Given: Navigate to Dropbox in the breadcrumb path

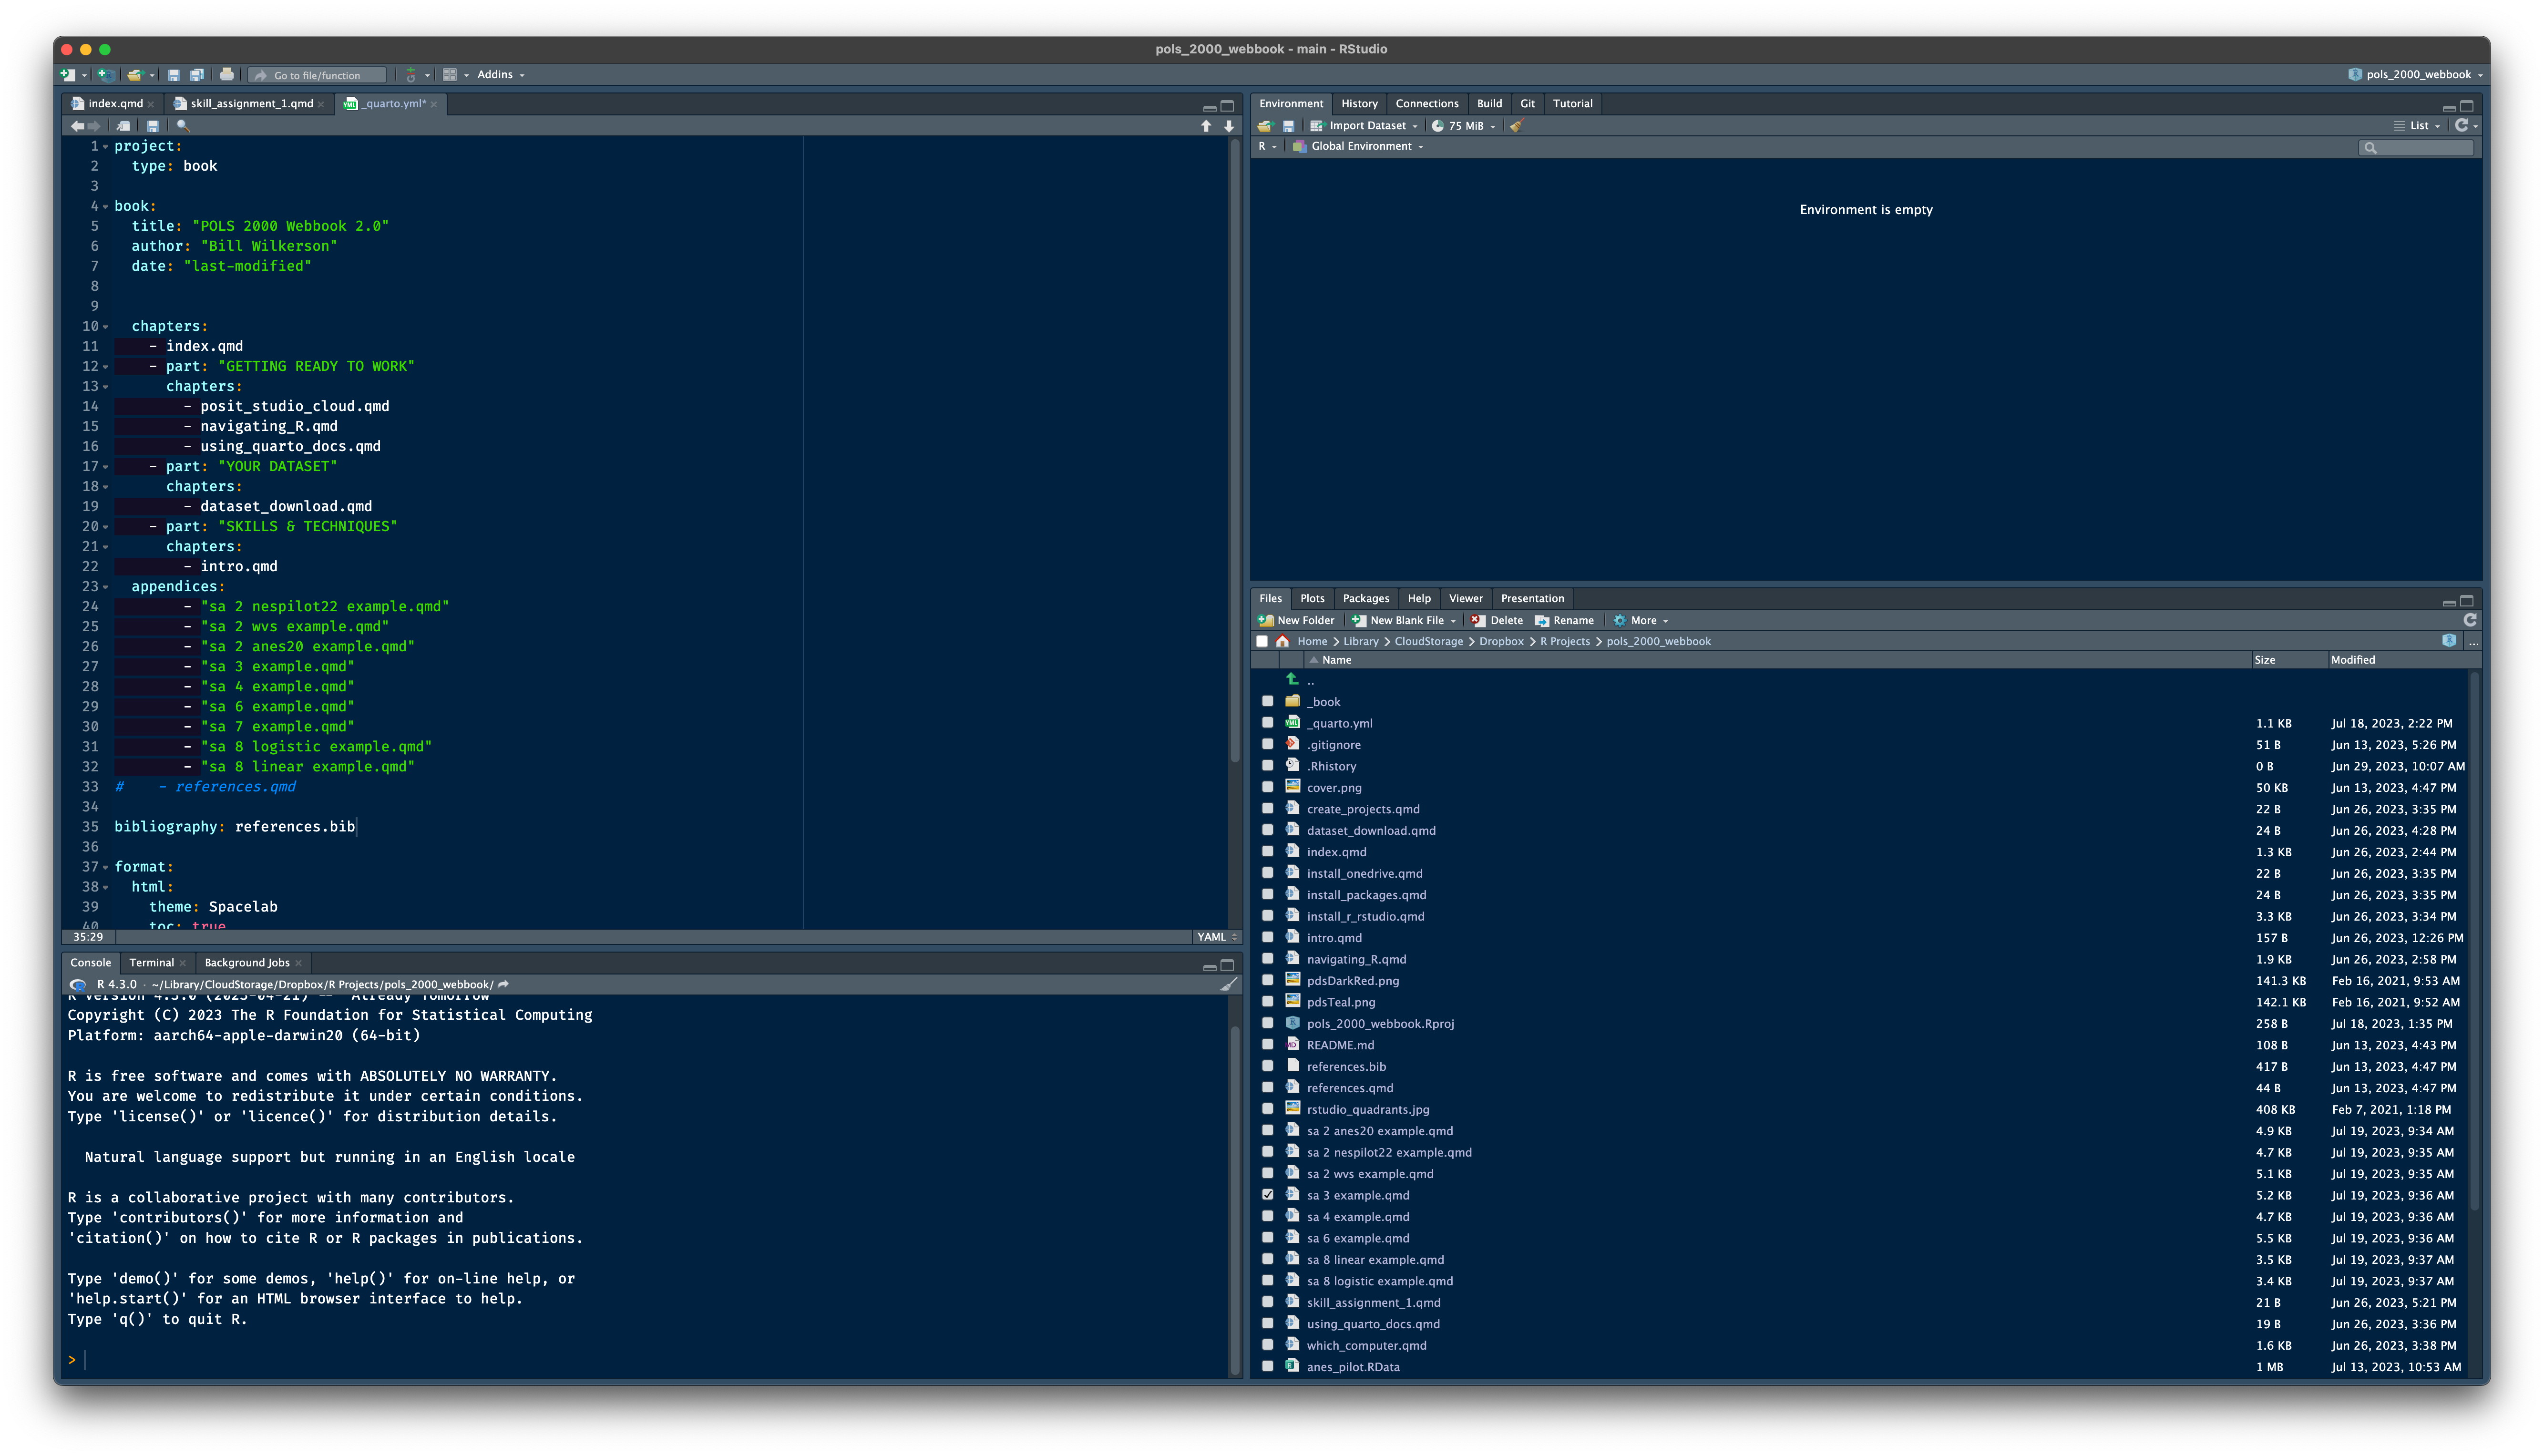Looking at the screenshot, I should (1501, 641).
